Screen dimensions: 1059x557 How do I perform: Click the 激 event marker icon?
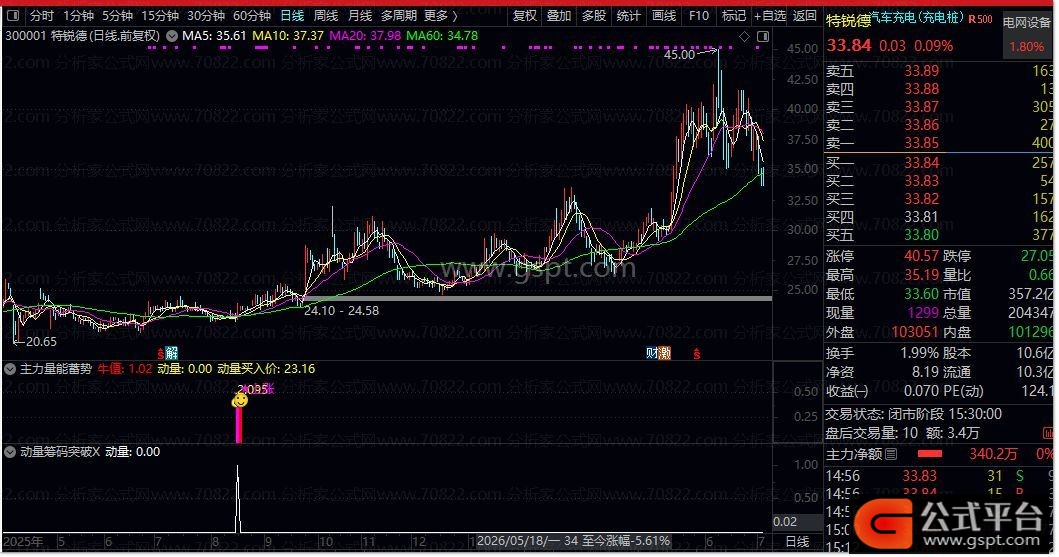(x=665, y=353)
